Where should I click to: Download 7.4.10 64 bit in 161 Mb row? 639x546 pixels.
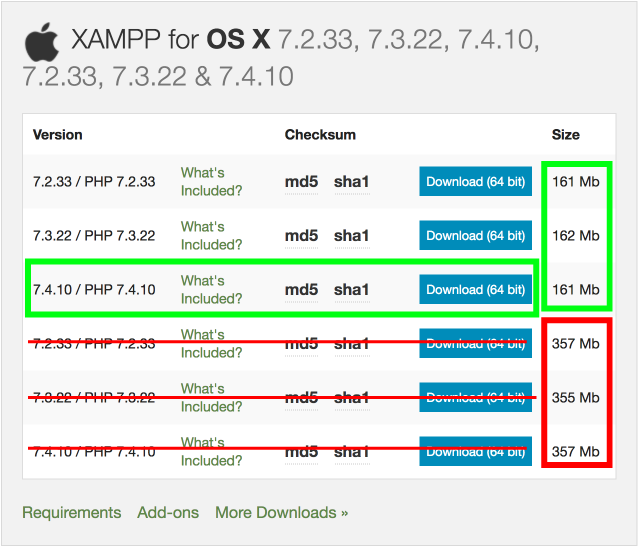point(475,290)
